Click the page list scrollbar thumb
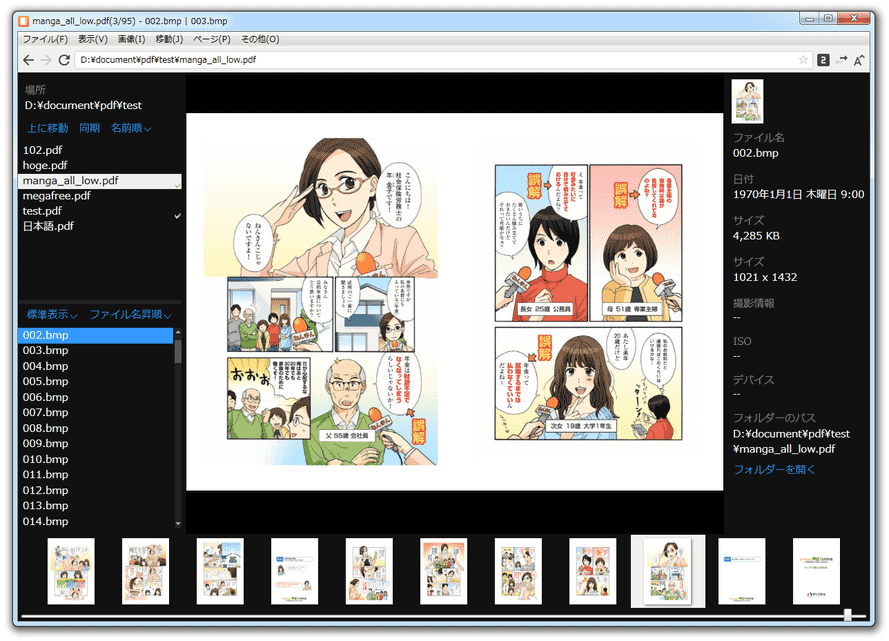 click(178, 351)
